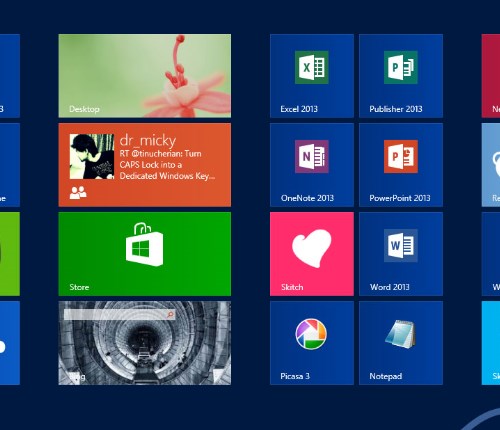Click the 'Store' label text

click(79, 287)
